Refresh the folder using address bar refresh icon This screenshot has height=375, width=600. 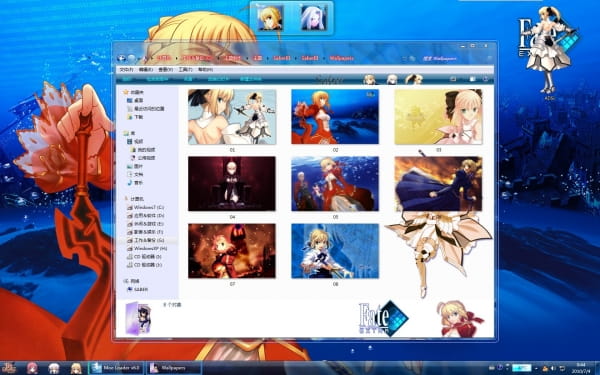point(412,59)
